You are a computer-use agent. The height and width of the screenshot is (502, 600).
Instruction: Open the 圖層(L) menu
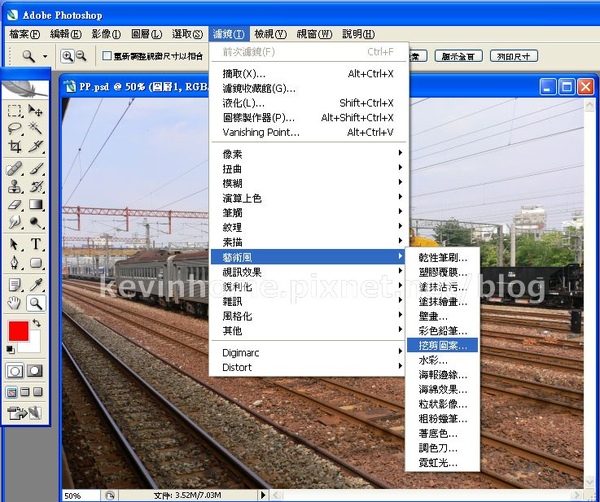(147, 34)
